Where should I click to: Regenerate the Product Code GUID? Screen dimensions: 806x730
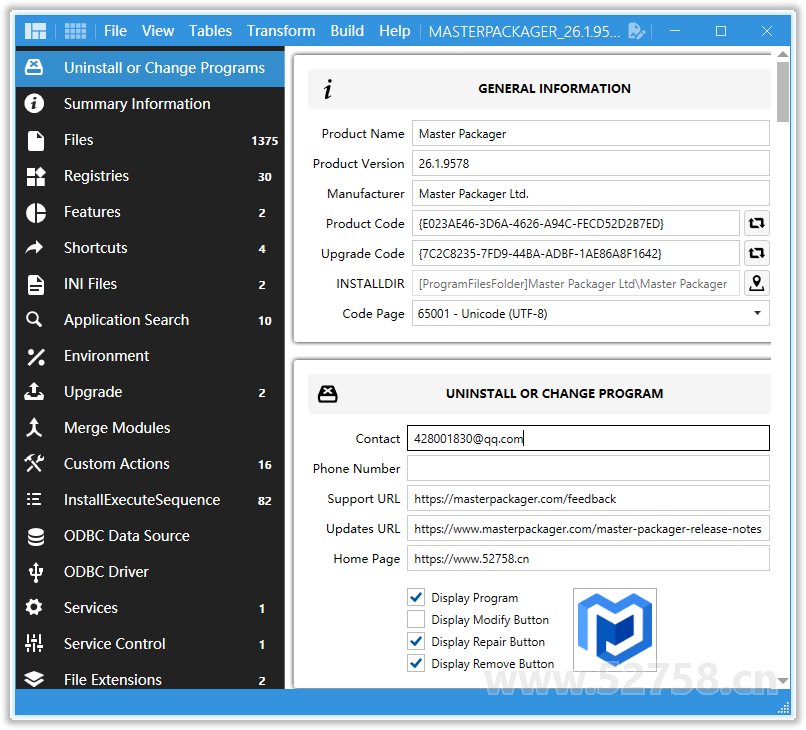756,223
